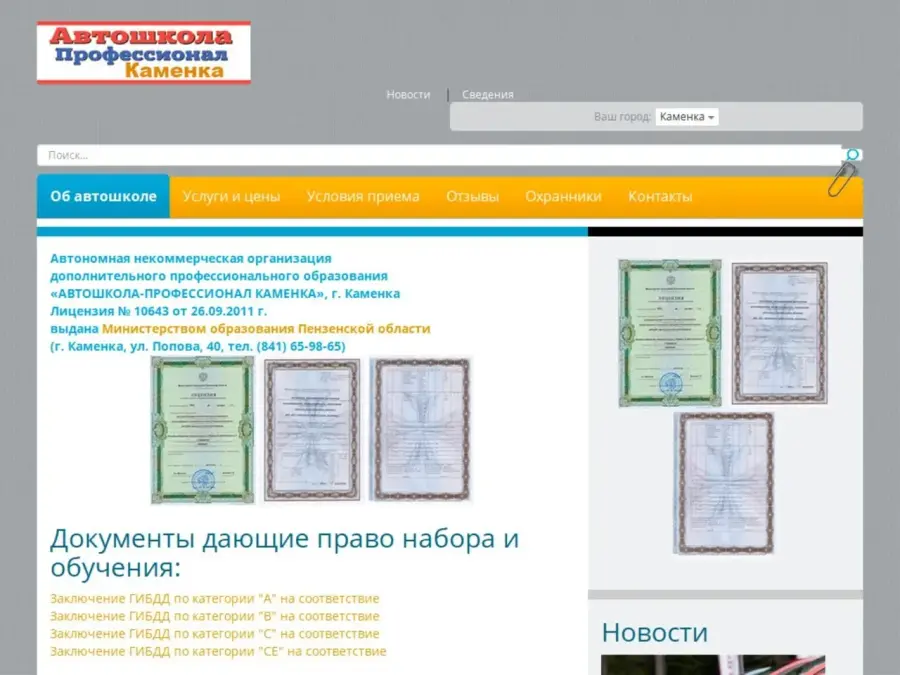Type in the Поиск search field
Screen dimensions: 900x675
438,155
